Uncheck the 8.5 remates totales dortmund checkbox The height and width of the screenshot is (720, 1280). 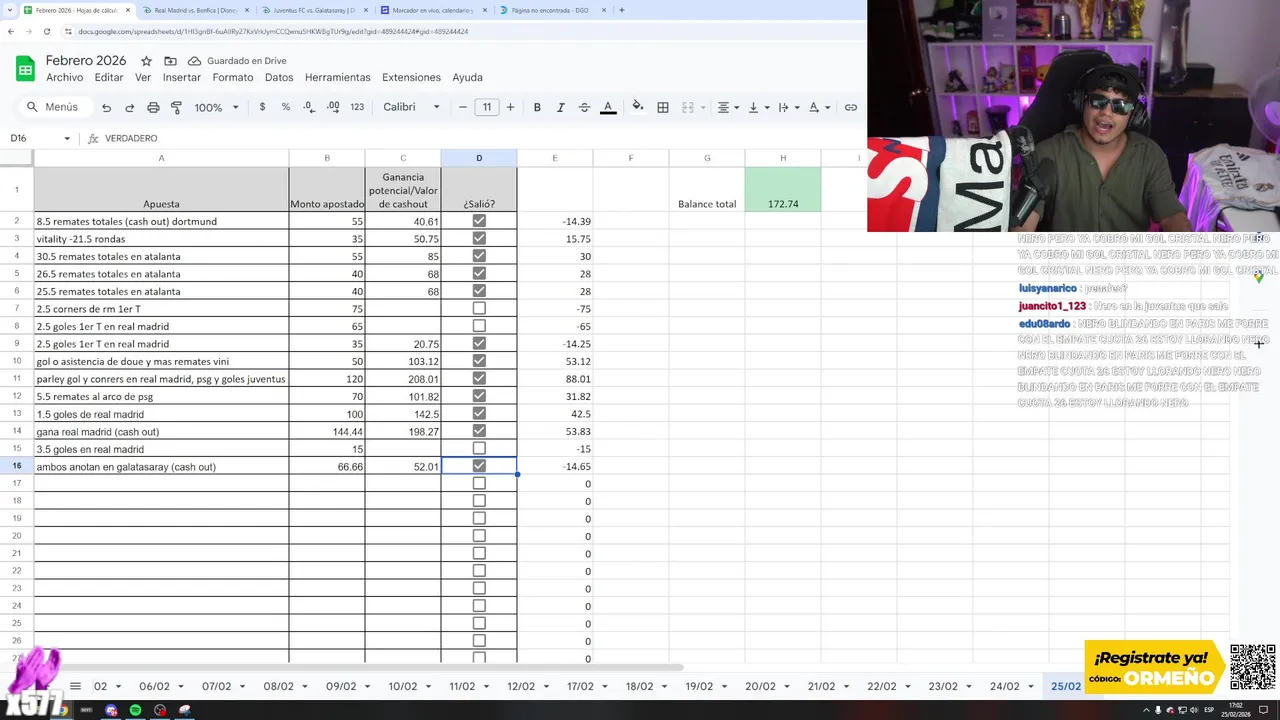coord(479,221)
